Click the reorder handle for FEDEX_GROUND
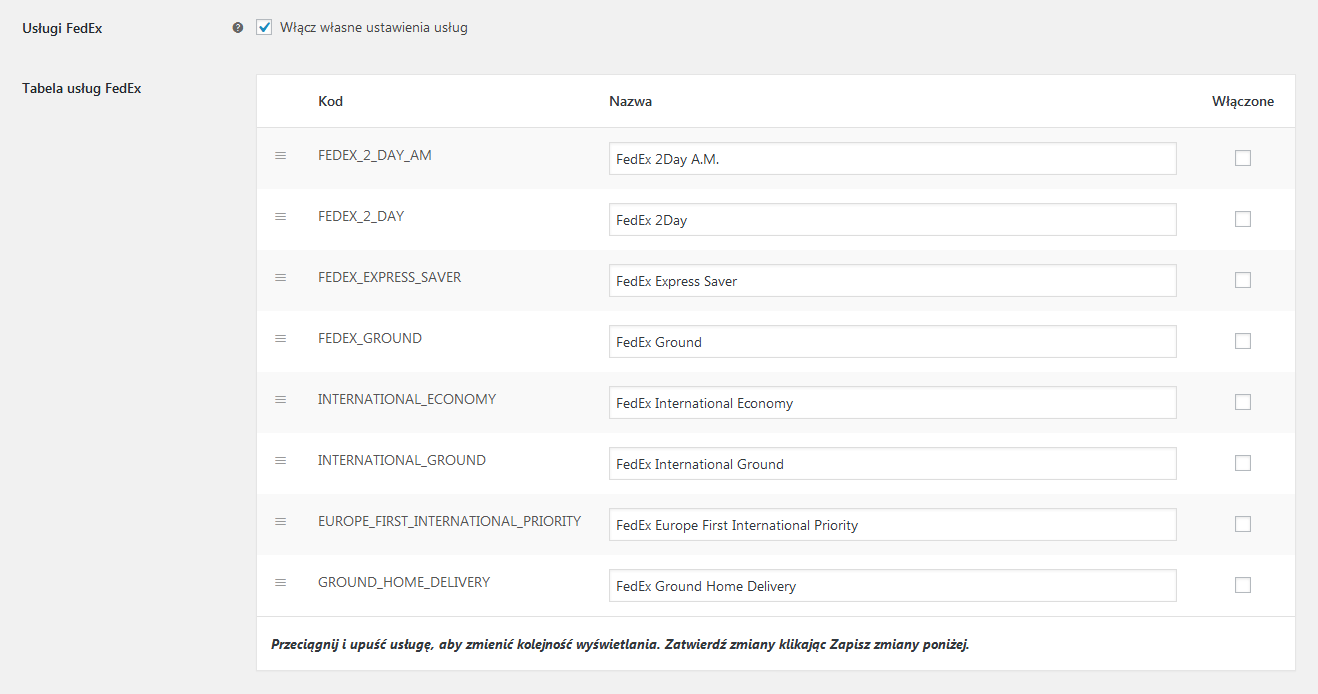Image resolution: width=1318 pixels, height=694 pixels. coord(281,338)
